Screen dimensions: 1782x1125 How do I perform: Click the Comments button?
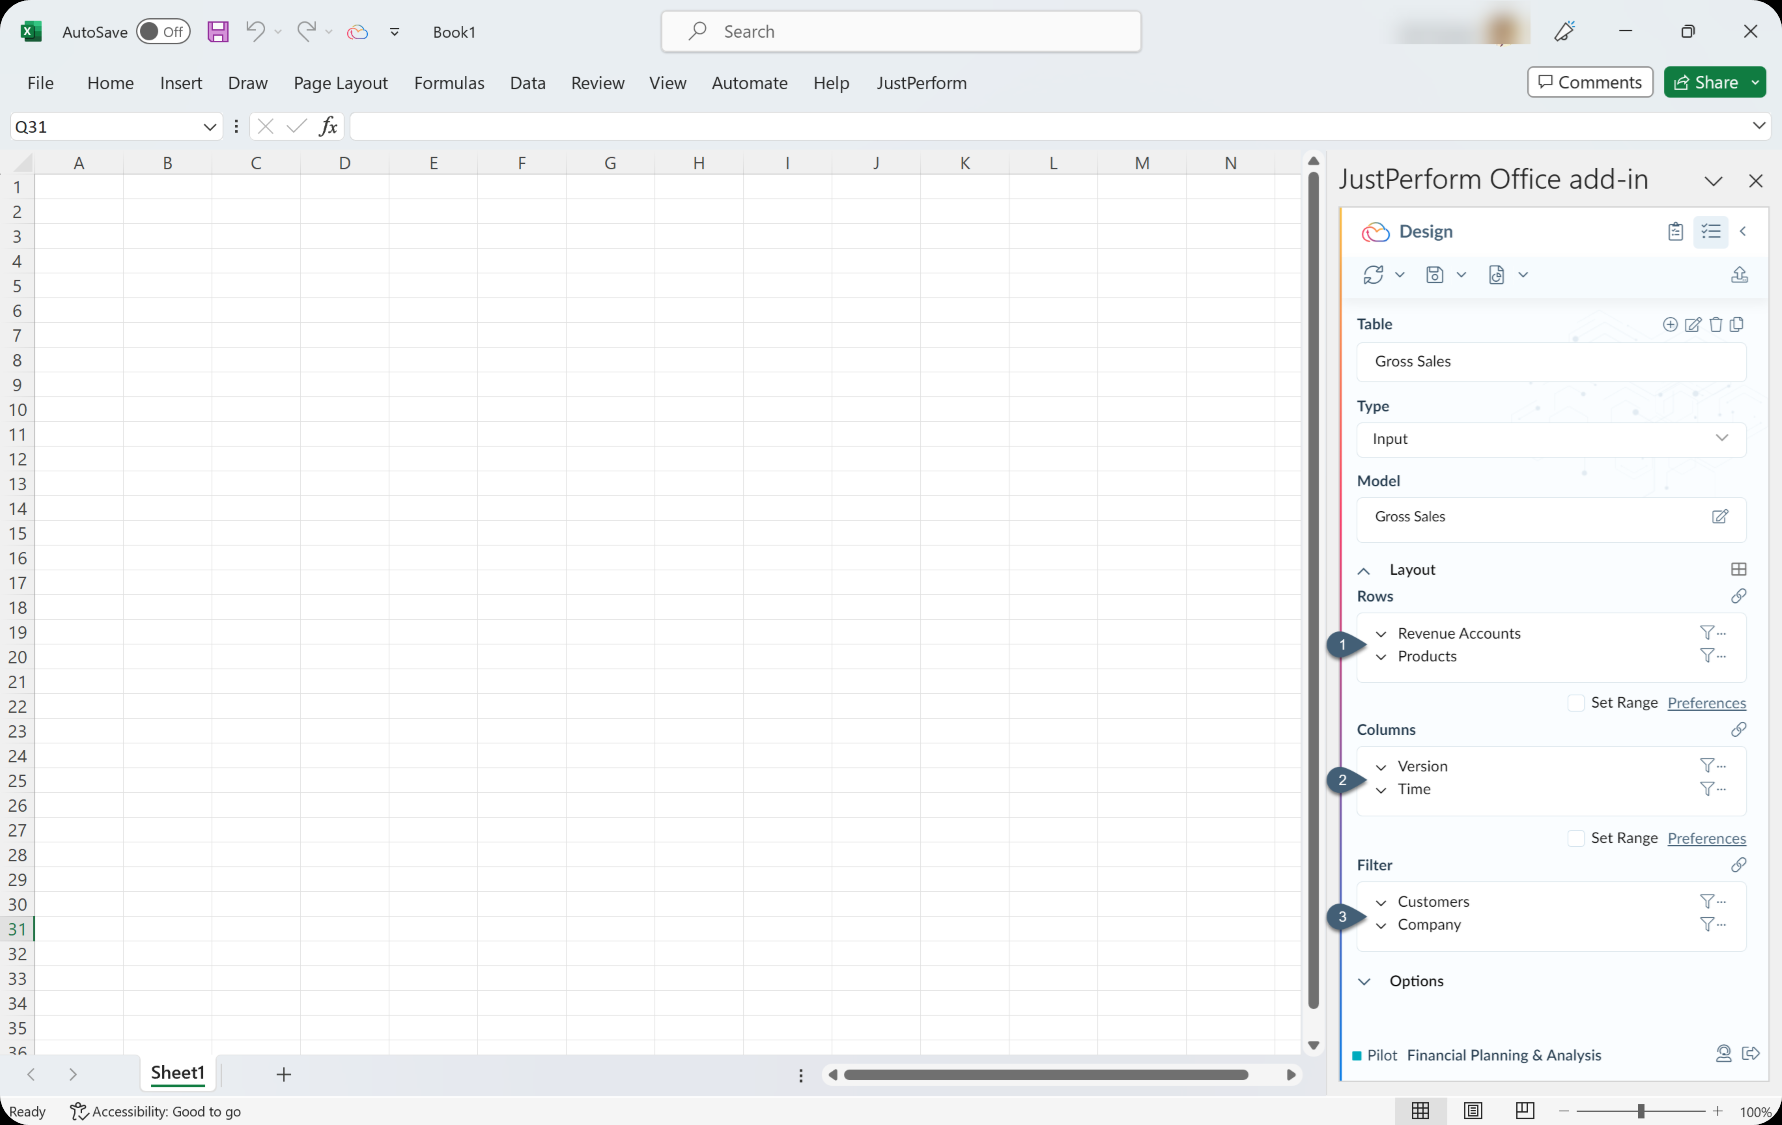click(x=1590, y=82)
